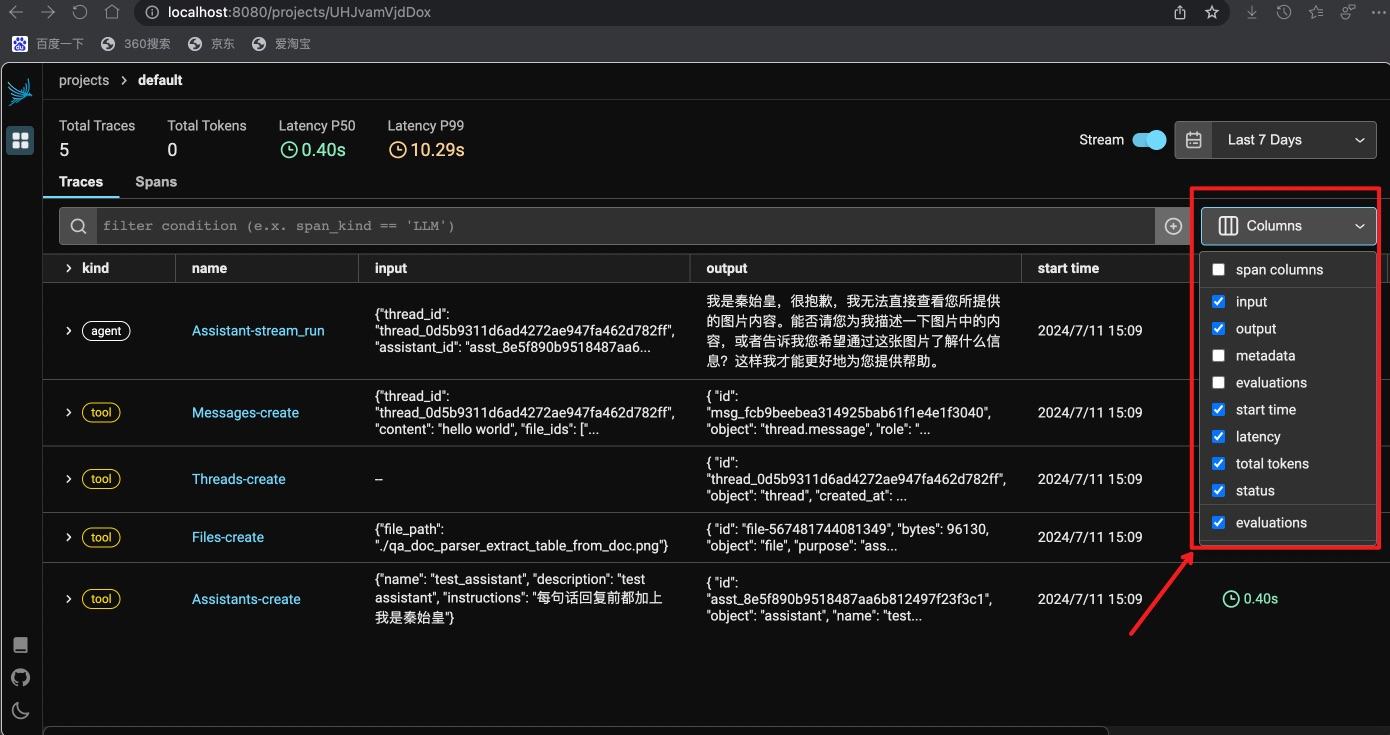Uncheck the input column checkbox
This screenshot has width=1390, height=735.
click(x=1218, y=302)
